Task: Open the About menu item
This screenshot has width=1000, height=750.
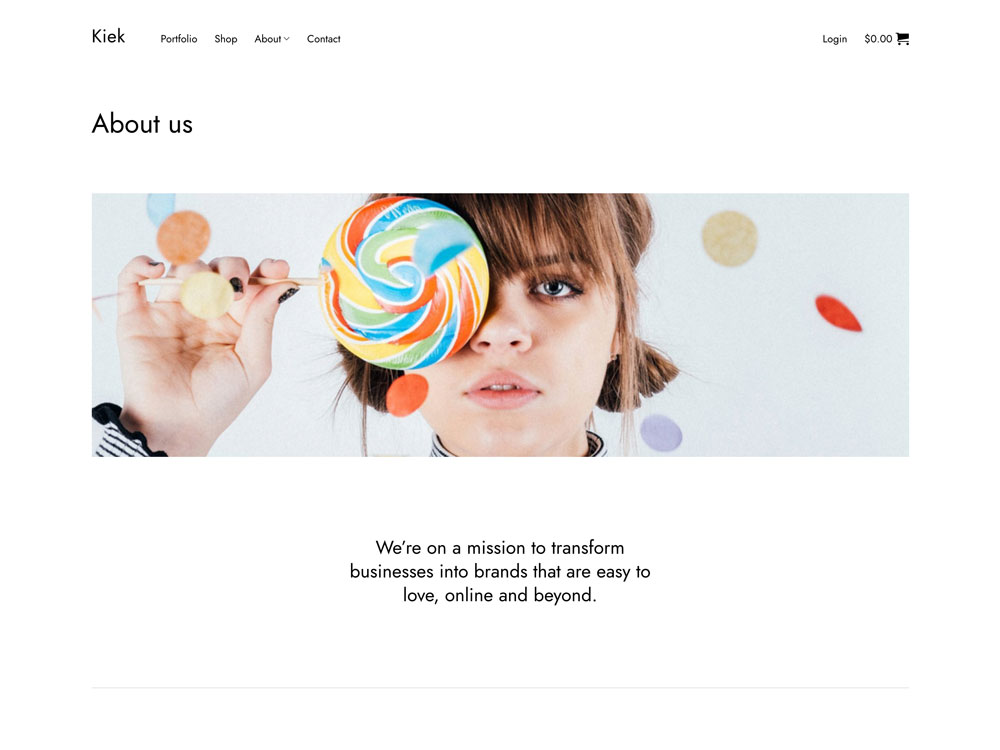Action: pyautogui.click(x=268, y=39)
